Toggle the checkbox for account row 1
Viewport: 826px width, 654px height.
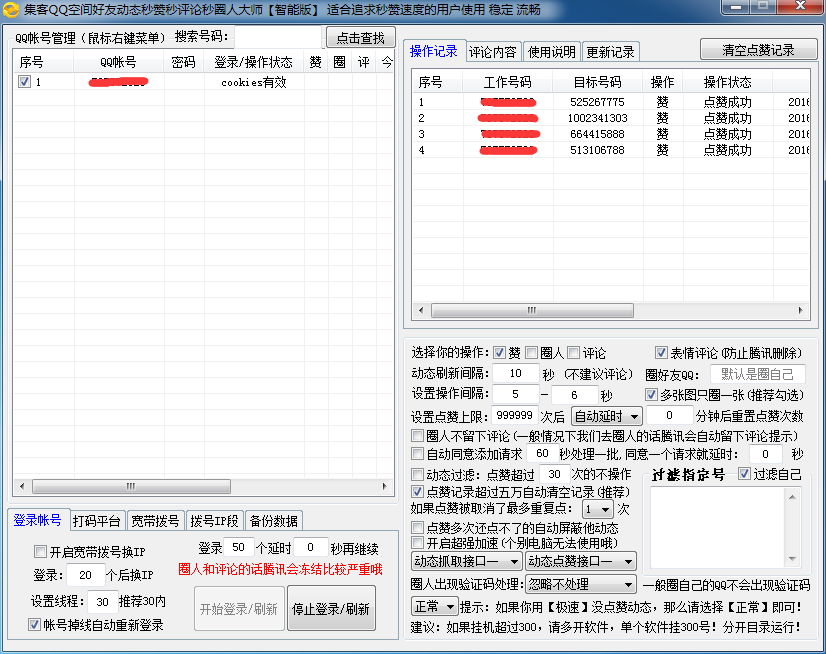[x=24, y=82]
